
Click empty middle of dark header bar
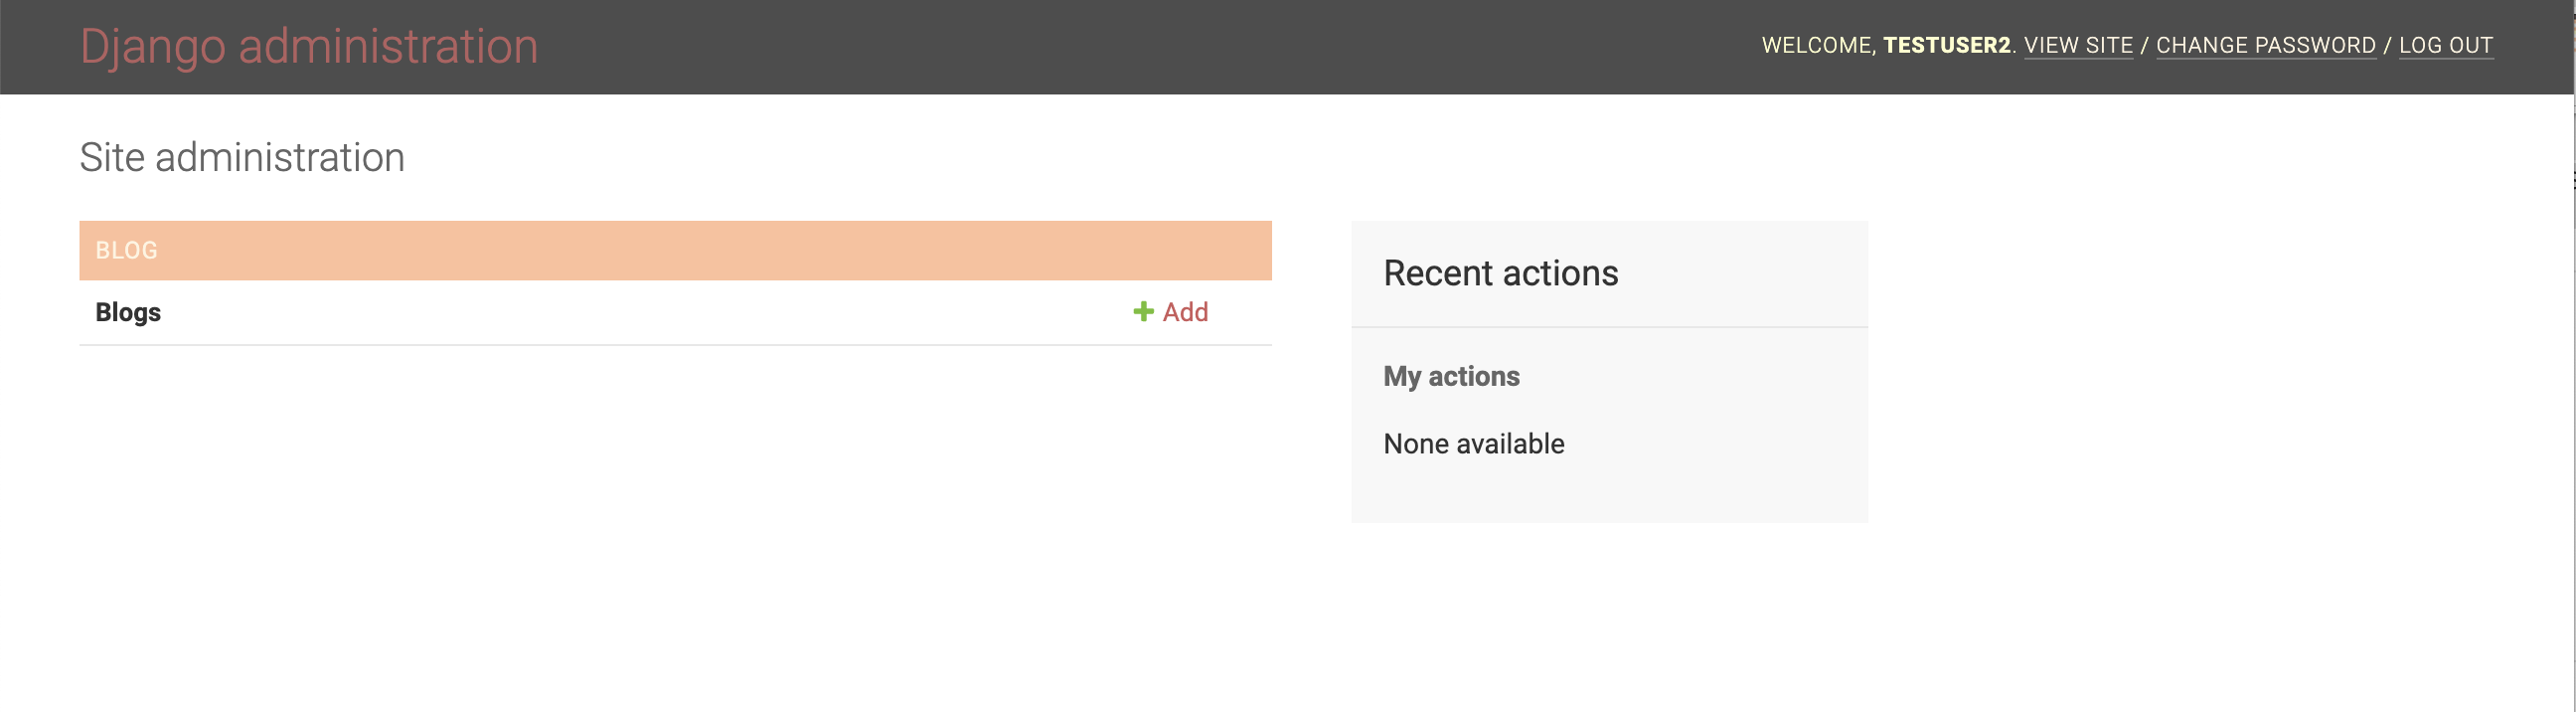point(1100,46)
